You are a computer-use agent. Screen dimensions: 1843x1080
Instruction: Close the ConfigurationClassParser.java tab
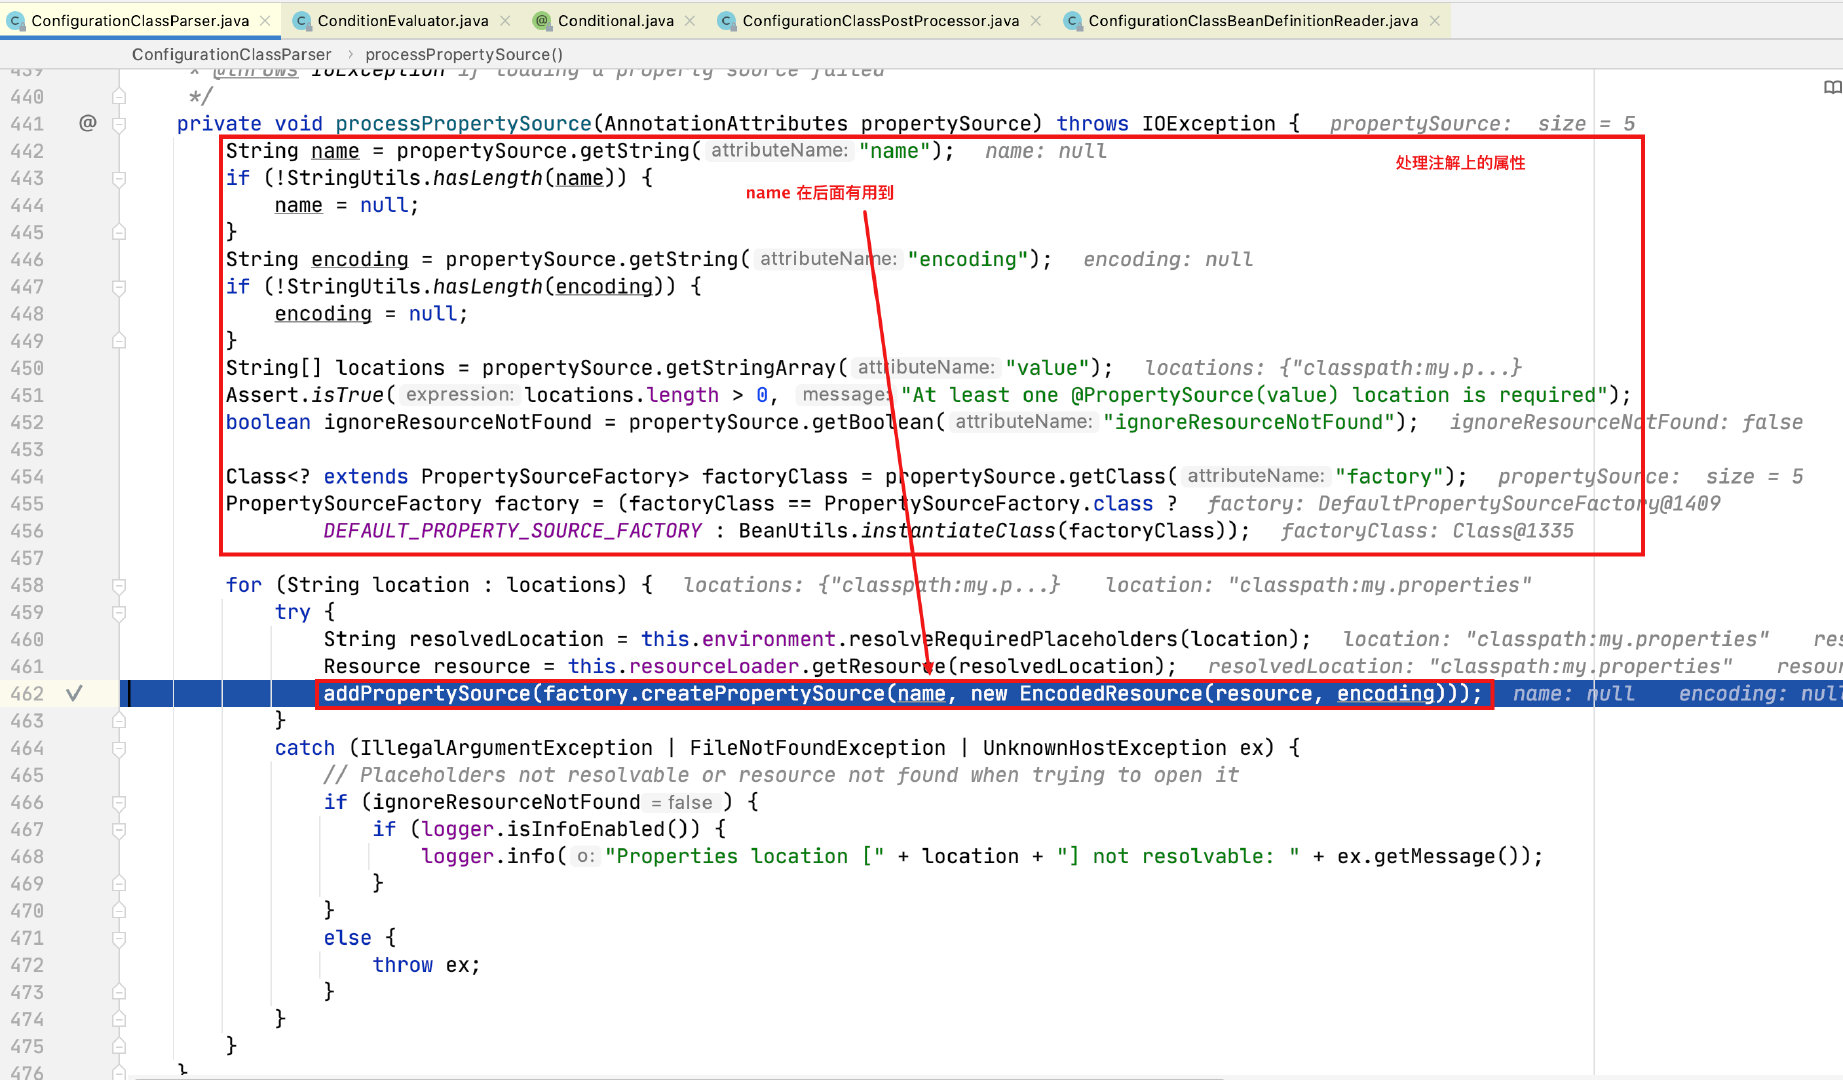point(265,20)
